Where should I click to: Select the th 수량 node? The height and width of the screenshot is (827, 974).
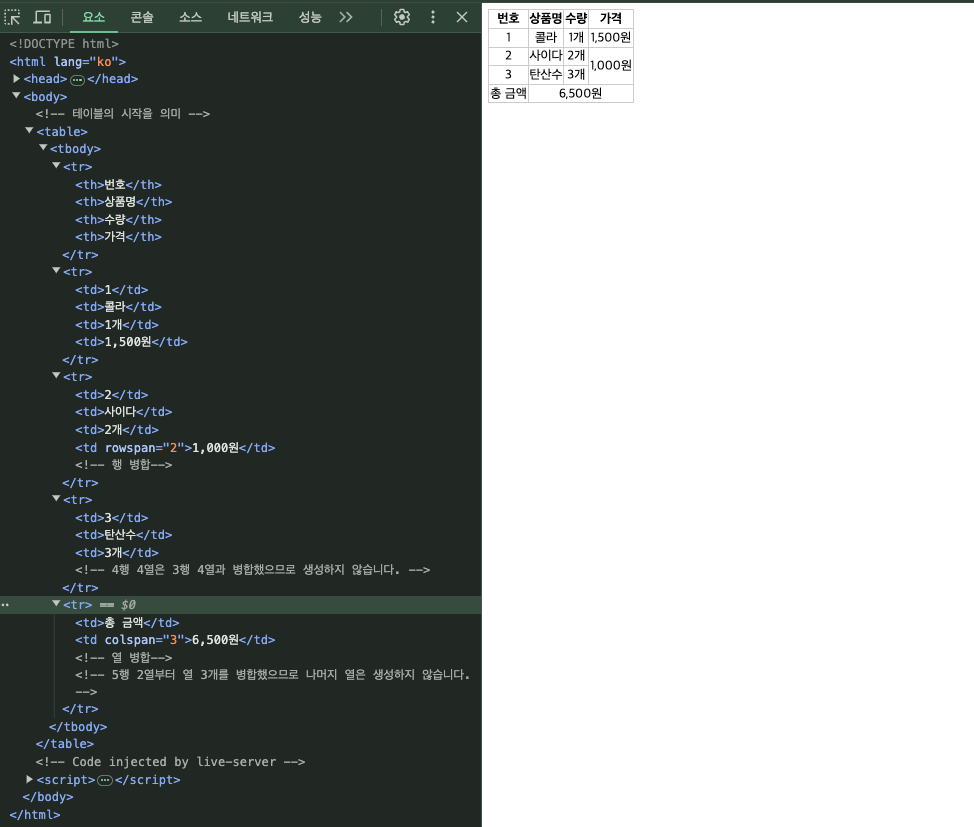118,219
